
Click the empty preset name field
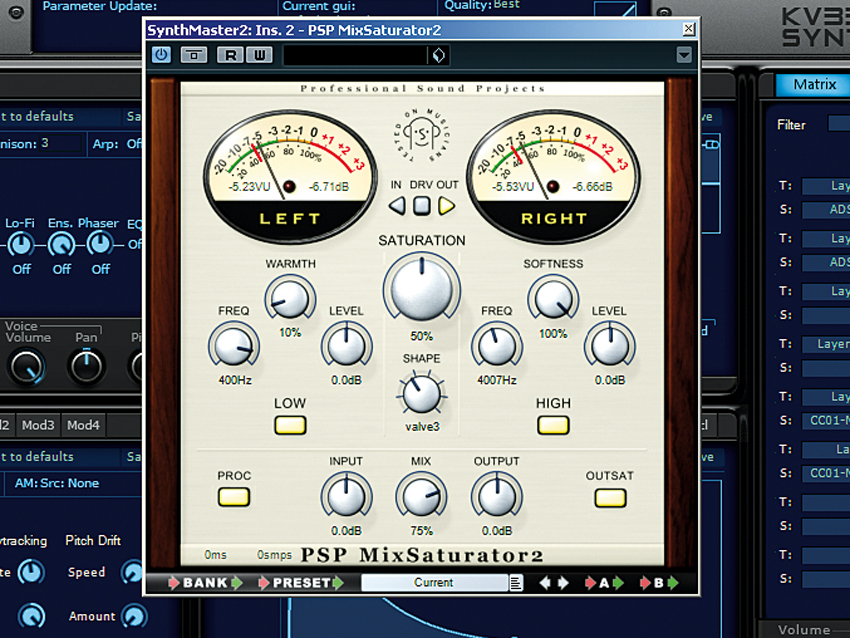coord(355,55)
